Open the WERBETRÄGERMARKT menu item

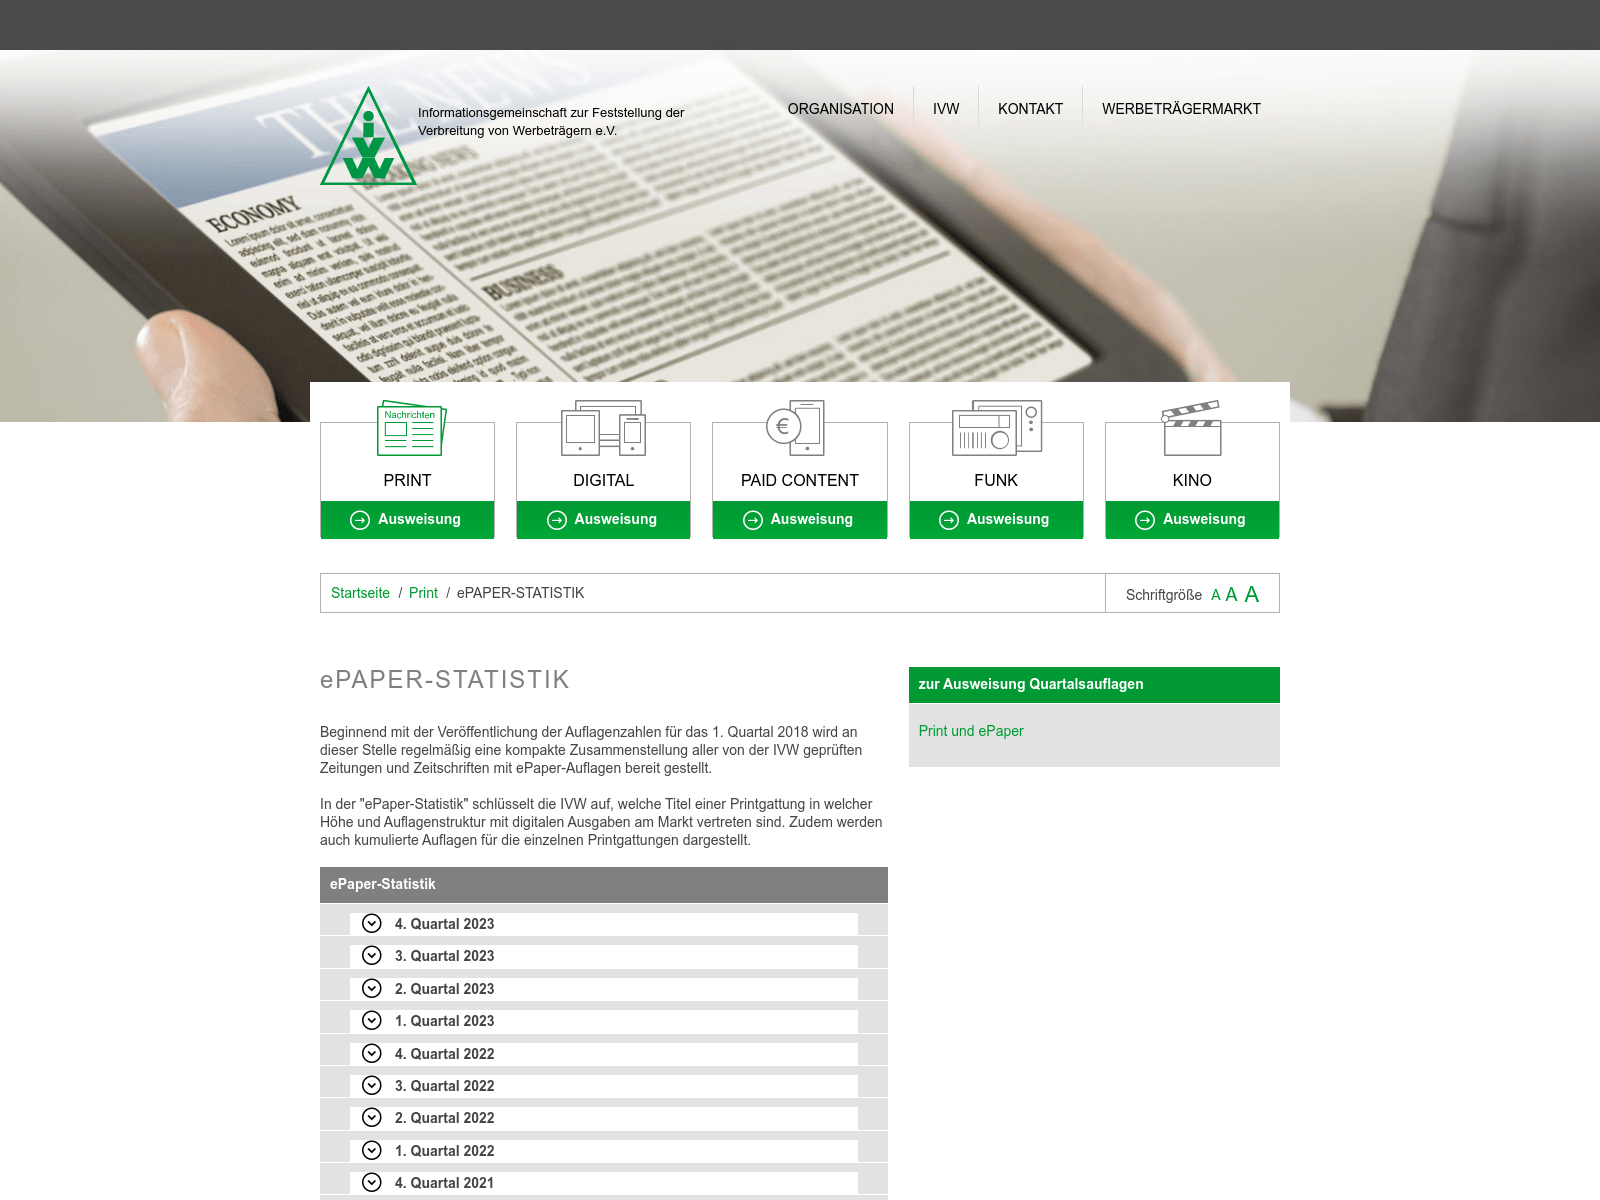(x=1181, y=109)
